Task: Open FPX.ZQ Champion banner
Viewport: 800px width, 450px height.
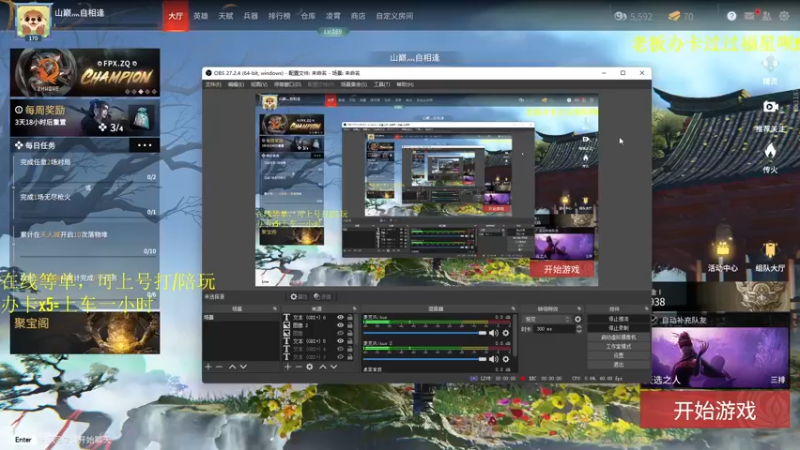Action: [85, 72]
